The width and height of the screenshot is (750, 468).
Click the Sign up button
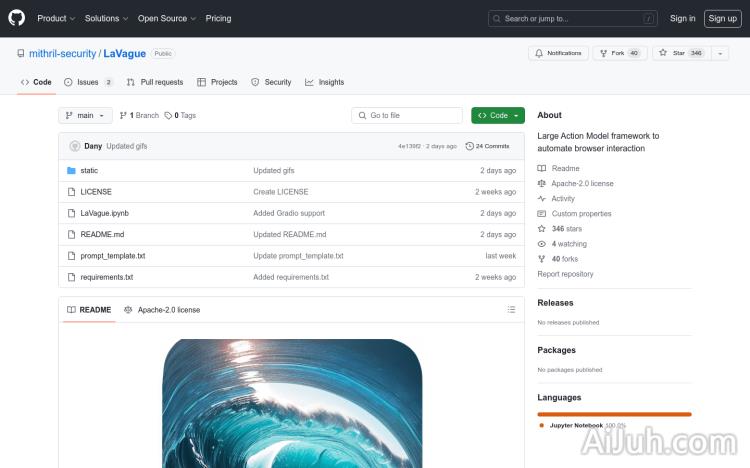(x=720, y=18)
